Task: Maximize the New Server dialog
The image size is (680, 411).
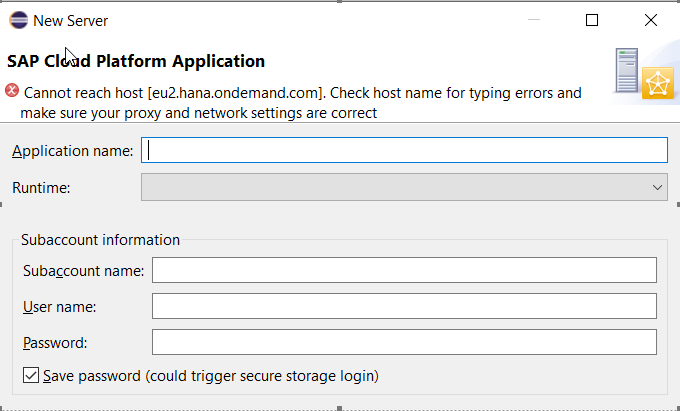Action: click(x=592, y=20)
